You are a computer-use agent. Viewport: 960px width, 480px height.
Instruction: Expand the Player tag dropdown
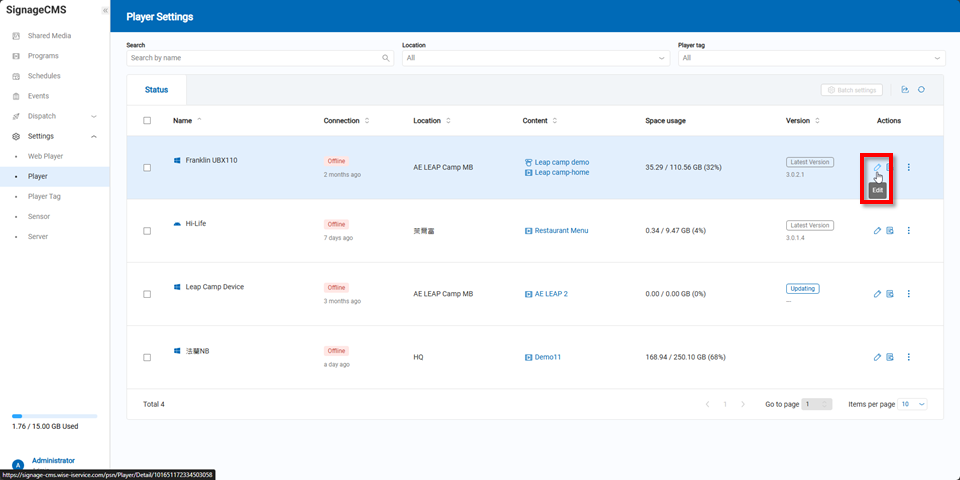811,58
